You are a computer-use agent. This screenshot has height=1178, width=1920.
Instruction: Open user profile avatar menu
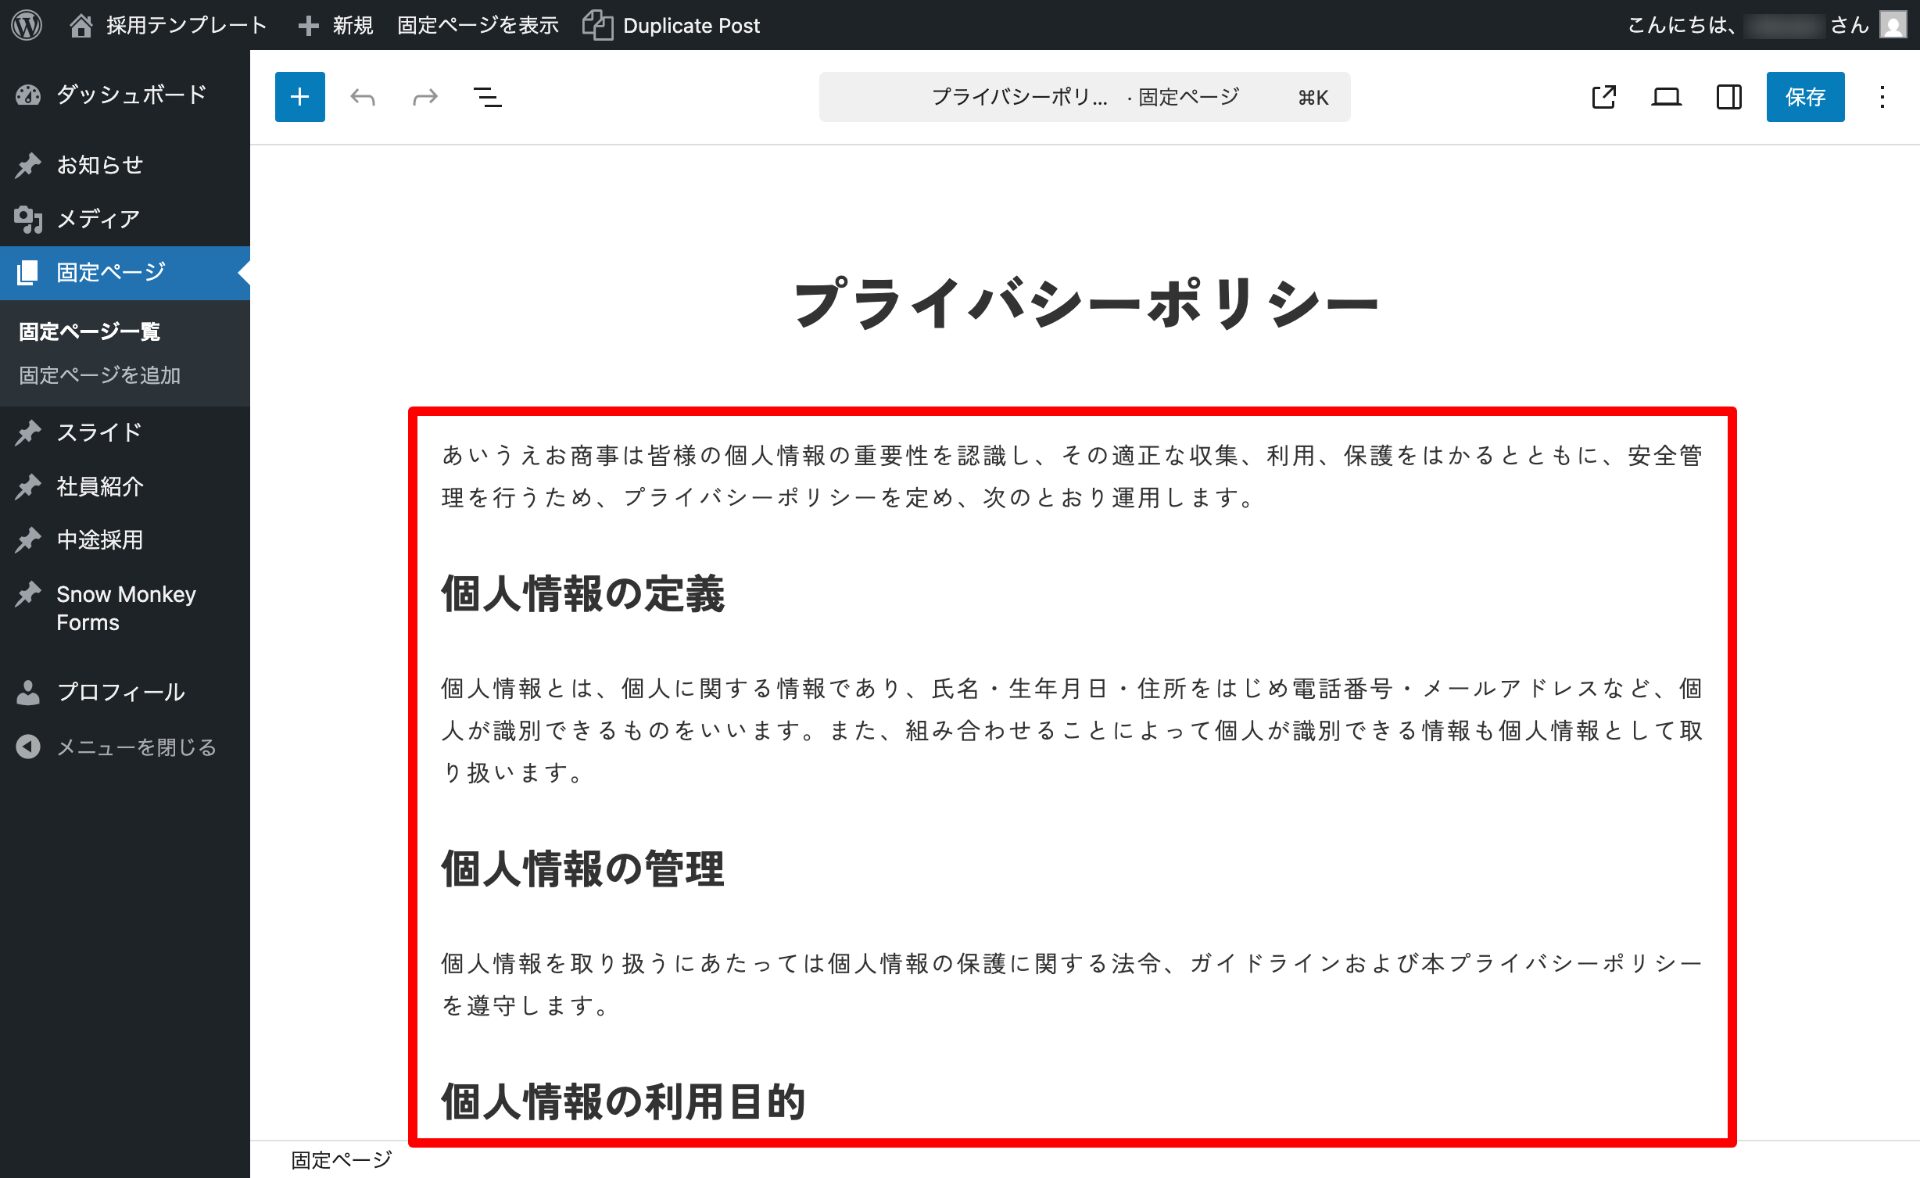pos(1893,24)
